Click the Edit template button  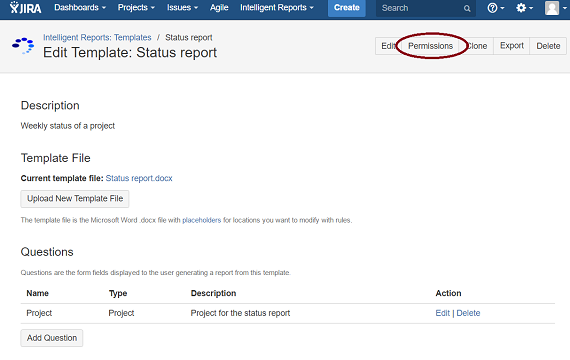pyautogui.click(x=387, y=46)
